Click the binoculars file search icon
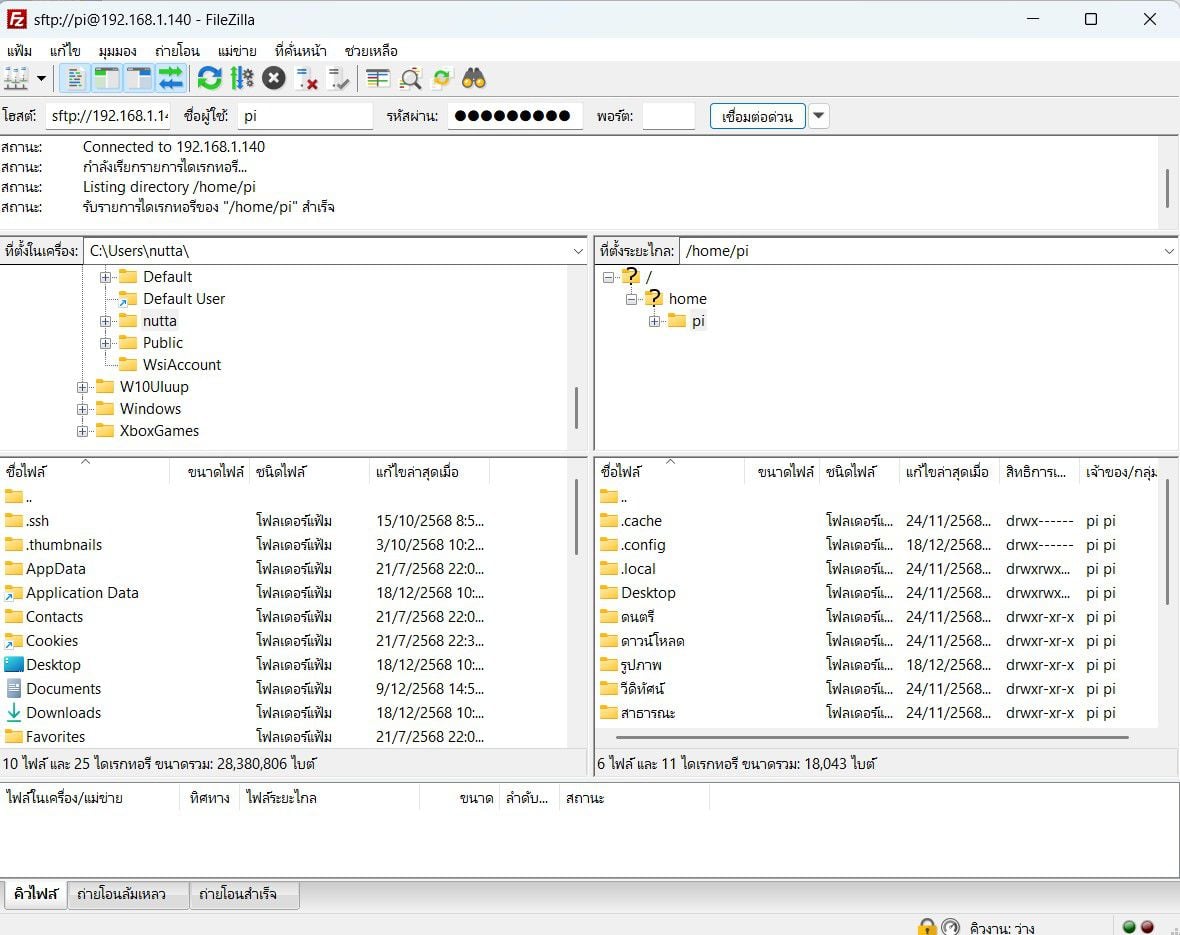The height and width of the screenshot is (935, 1180). pyautogui.click(x=473, y=78)
